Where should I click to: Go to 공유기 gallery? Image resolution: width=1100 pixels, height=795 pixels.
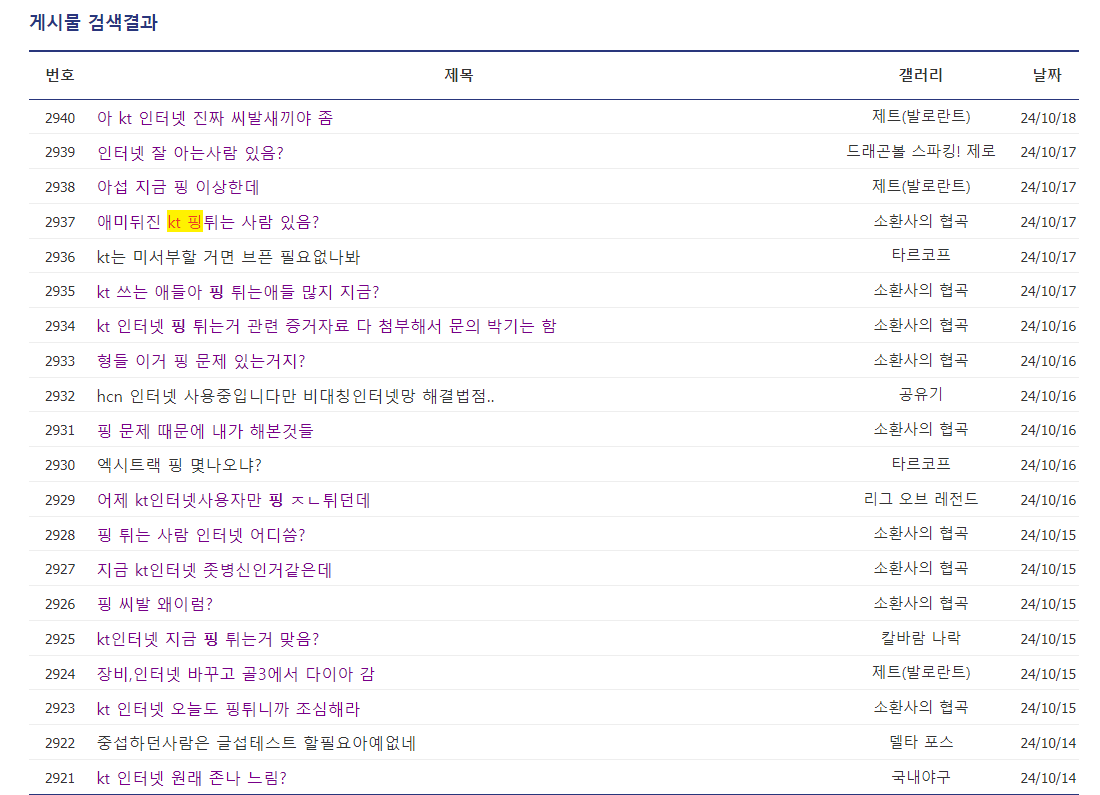tap(920, 394)
